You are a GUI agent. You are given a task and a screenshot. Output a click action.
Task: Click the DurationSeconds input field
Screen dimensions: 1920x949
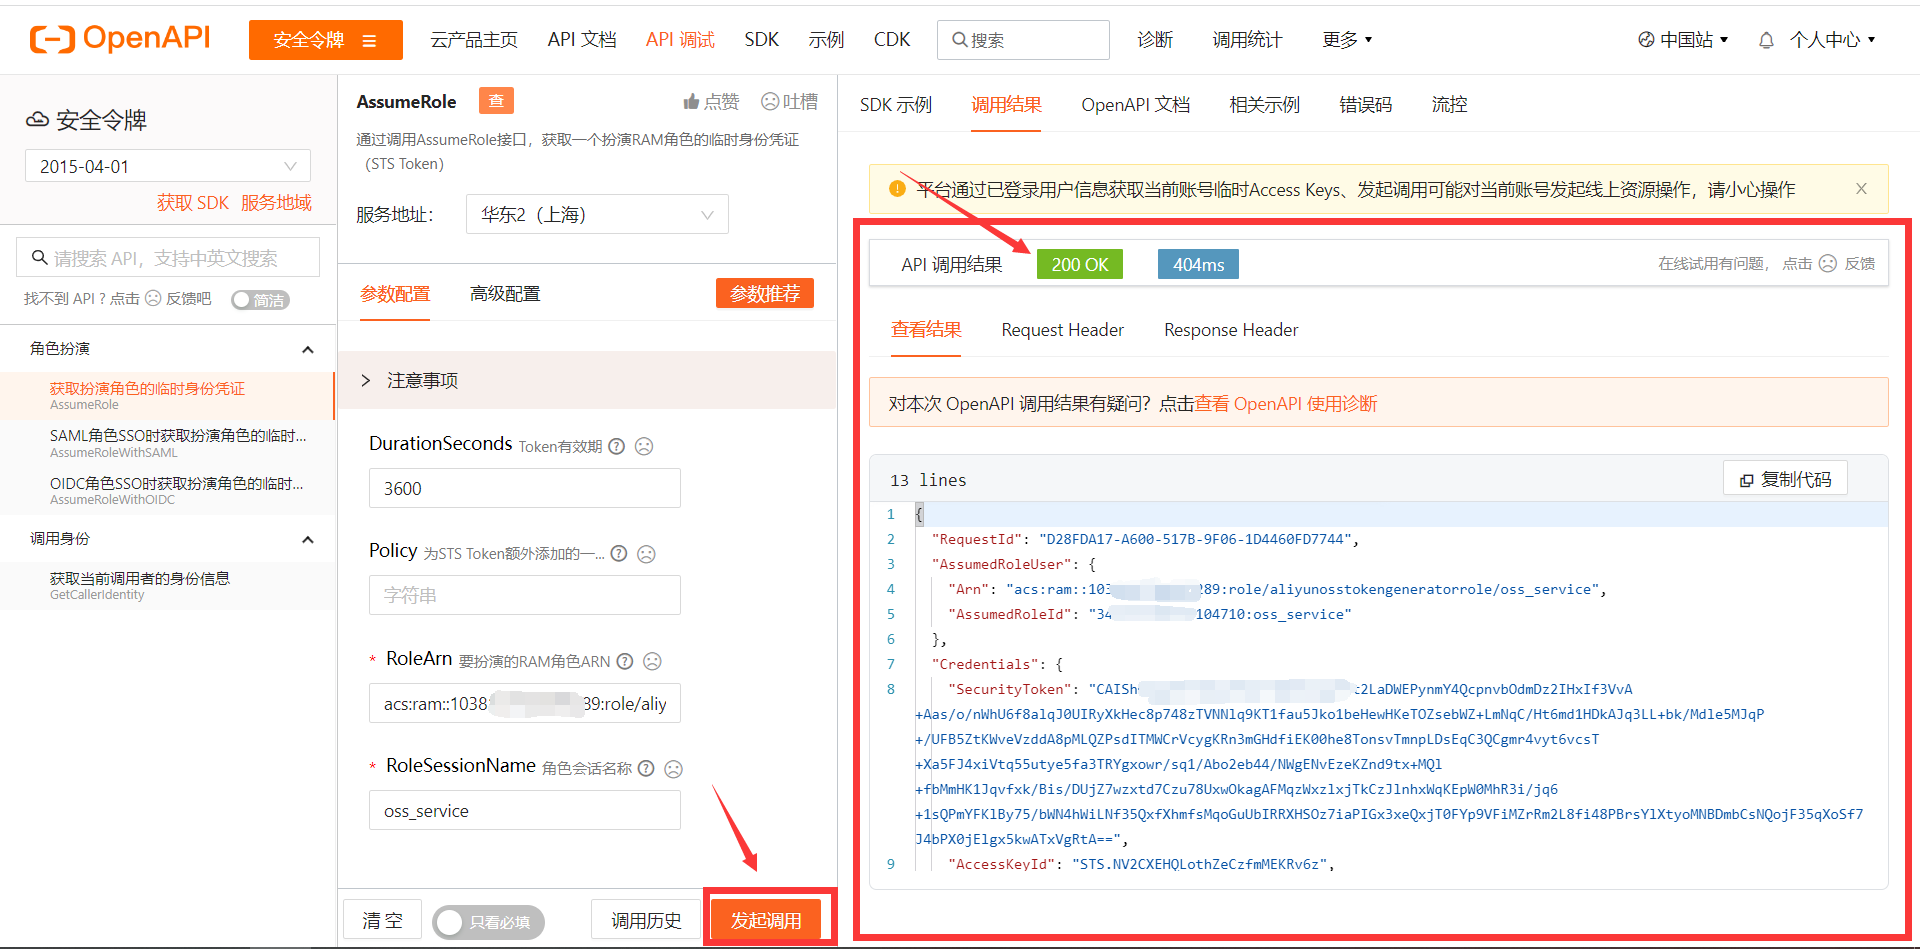525,488
